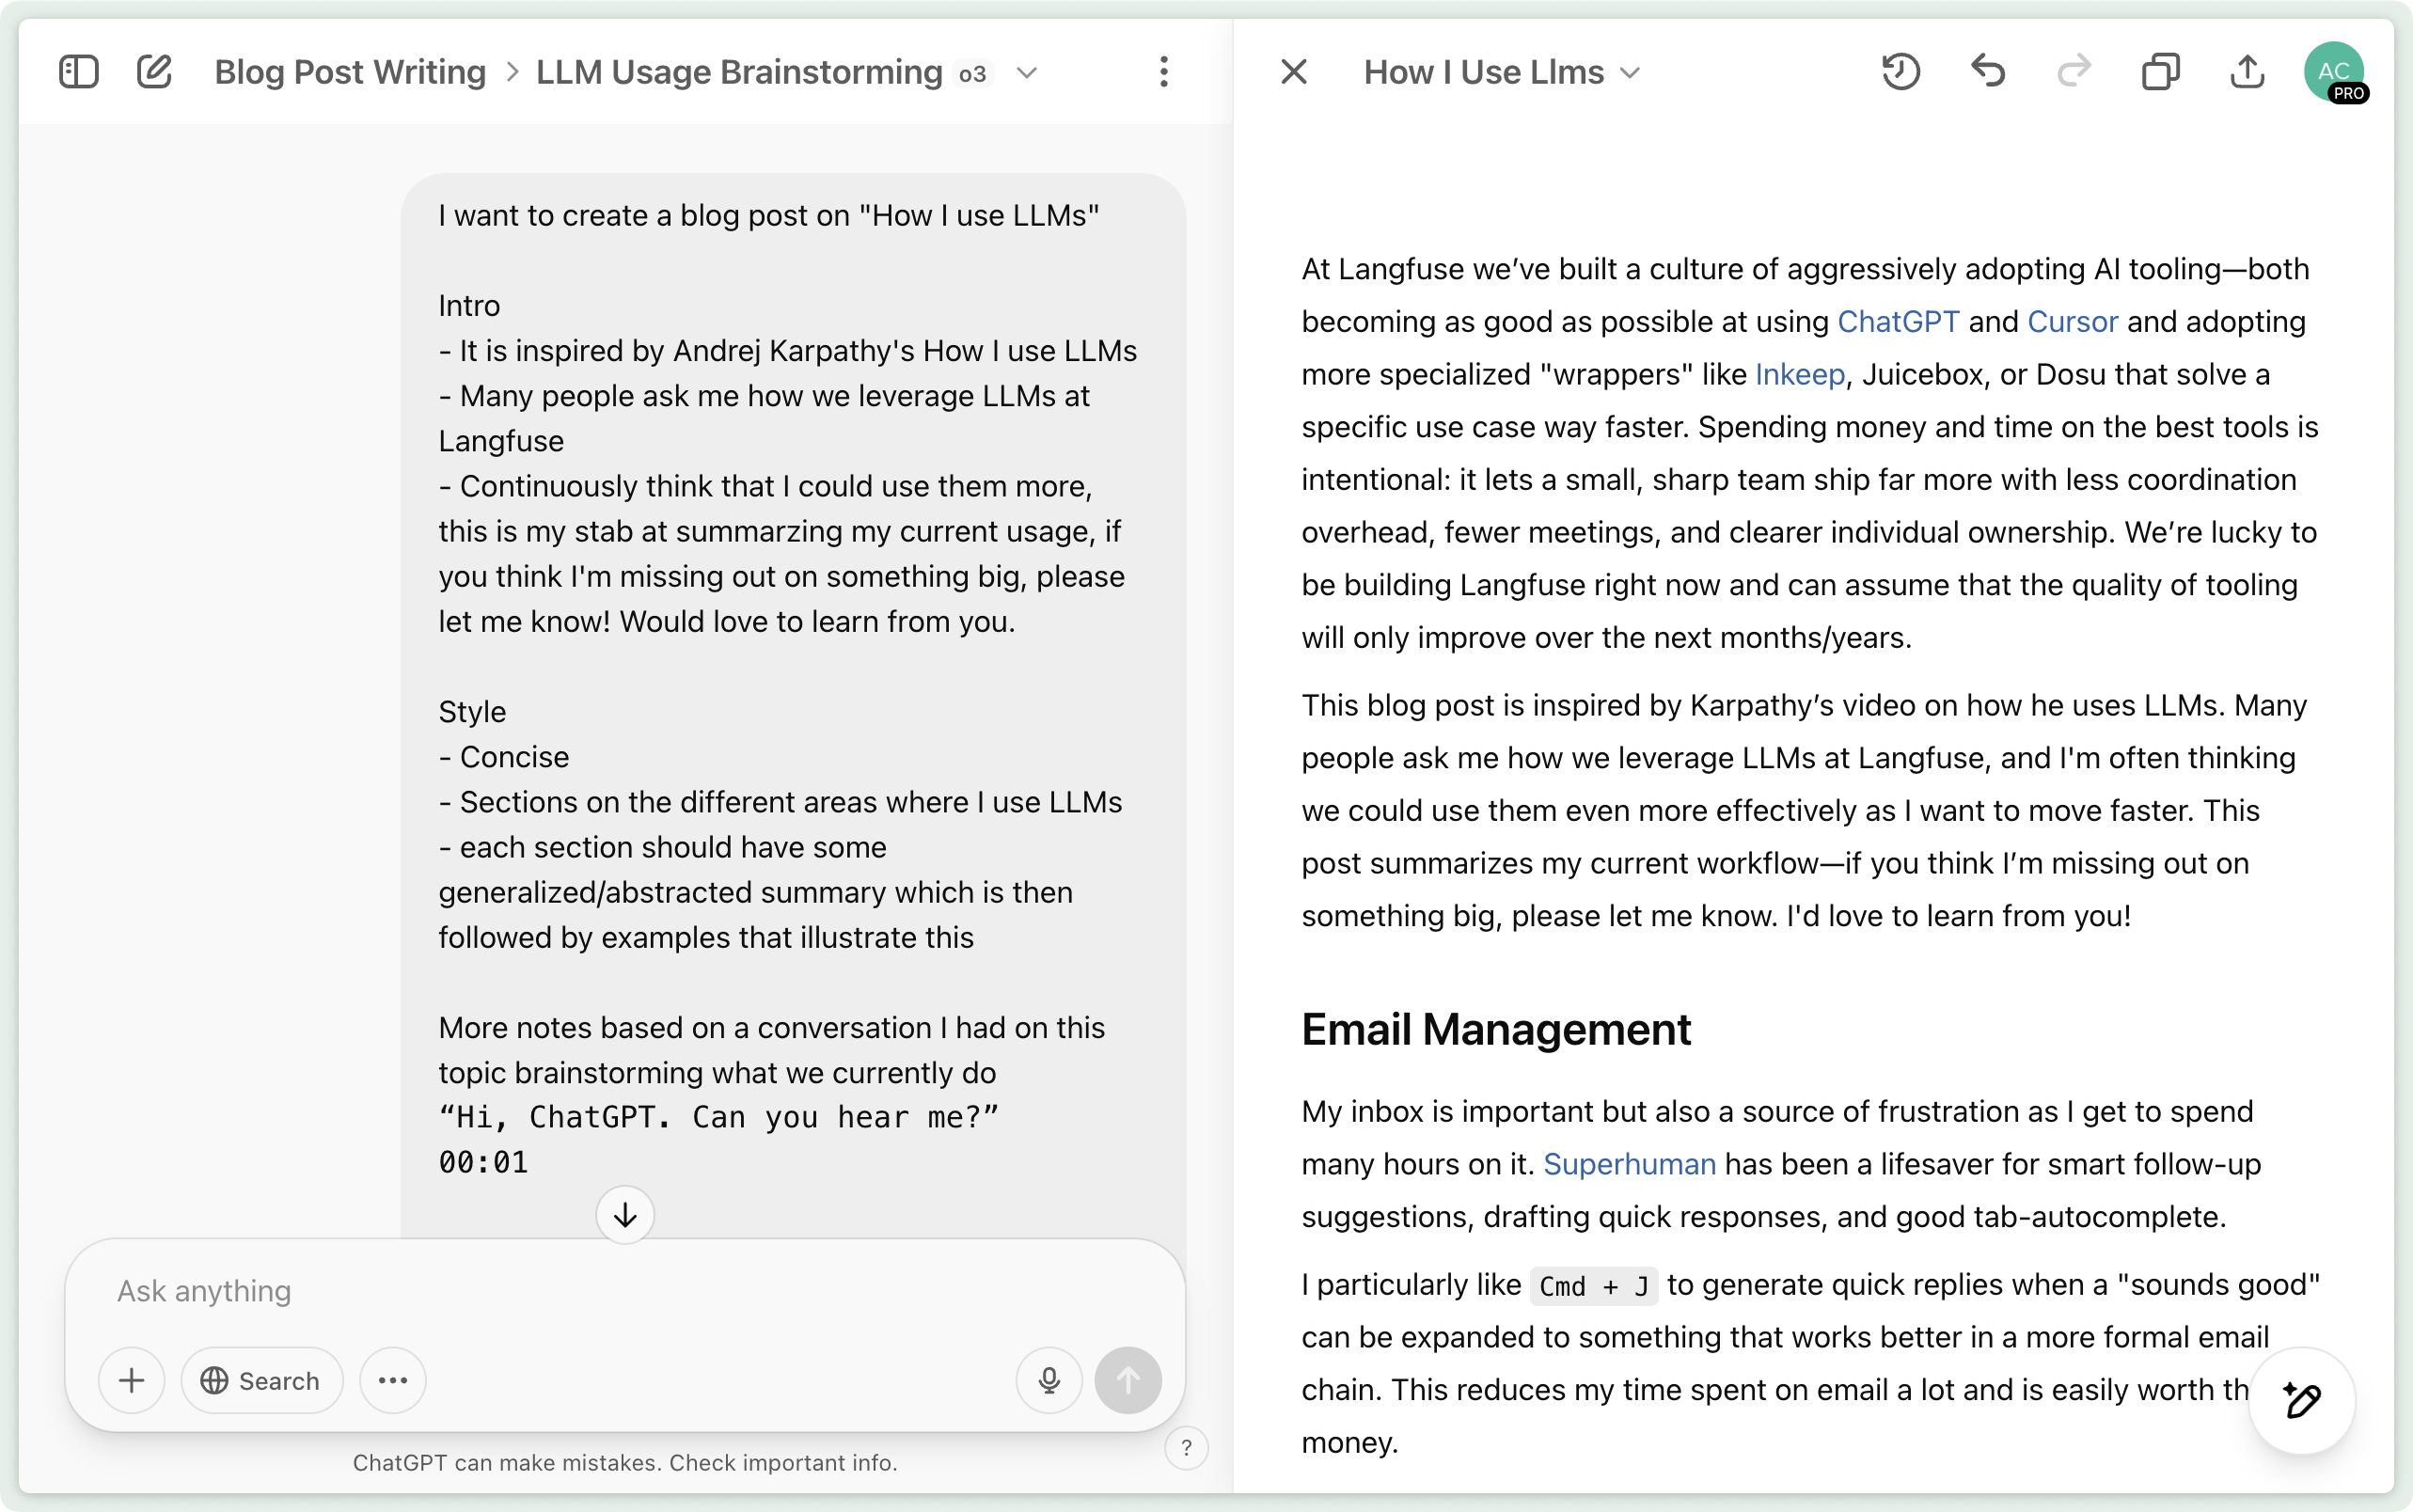
Task: Open the Cursor hyperlink
Action: click(2072, 321)
